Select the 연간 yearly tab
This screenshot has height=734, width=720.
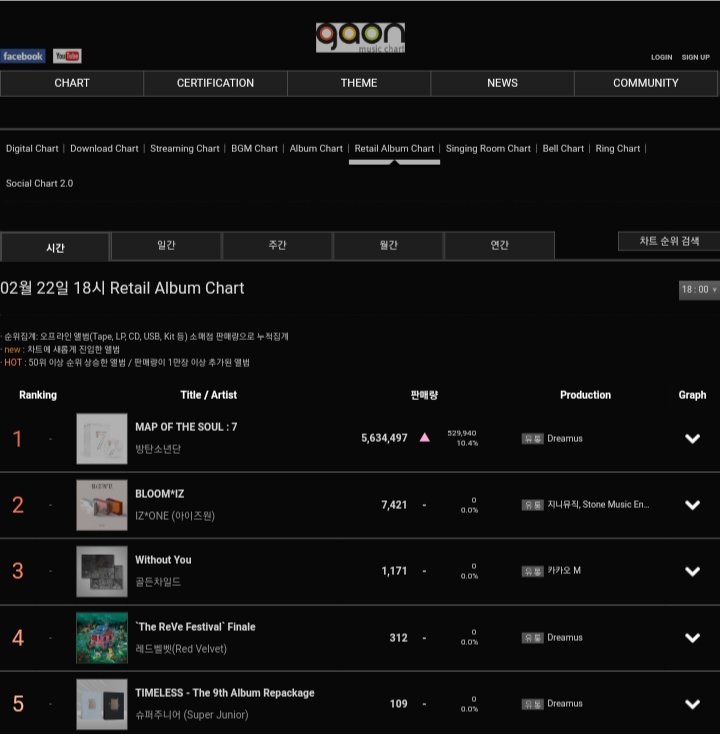pos(499,245)
